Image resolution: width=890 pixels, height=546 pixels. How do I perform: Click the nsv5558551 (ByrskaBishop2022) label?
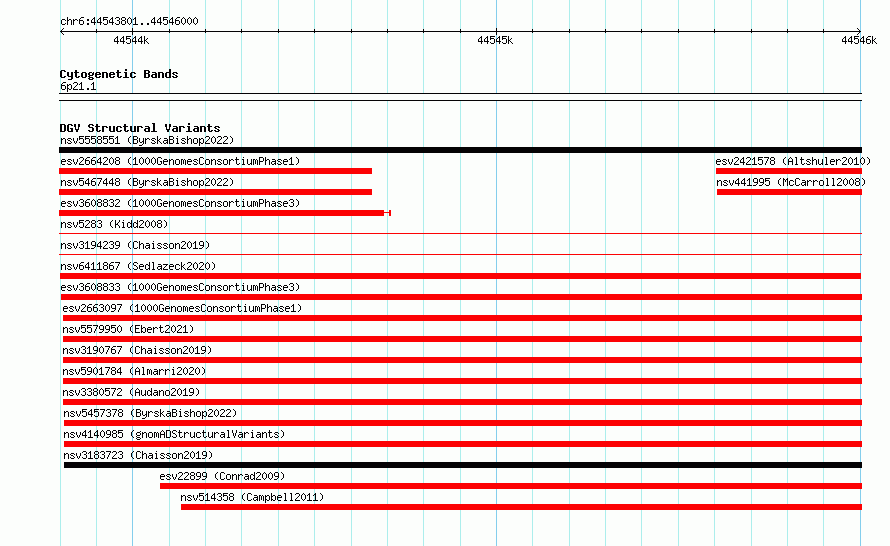click(x=147, y=140)
